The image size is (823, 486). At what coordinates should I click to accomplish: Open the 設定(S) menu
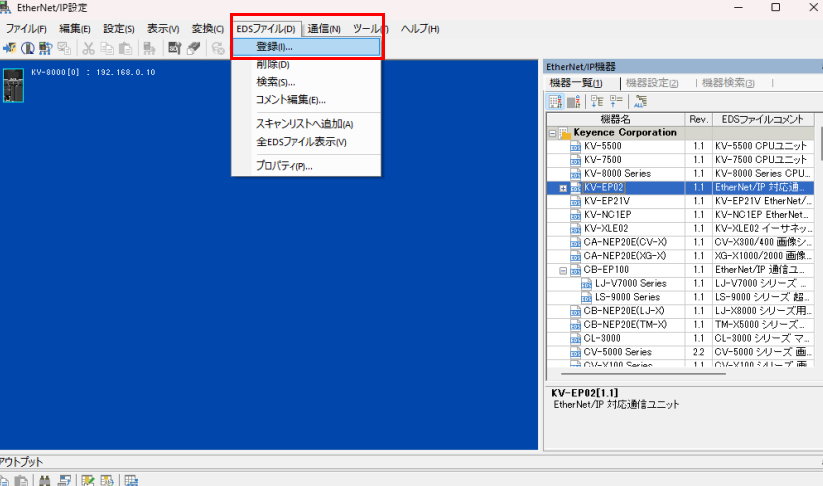119,29
